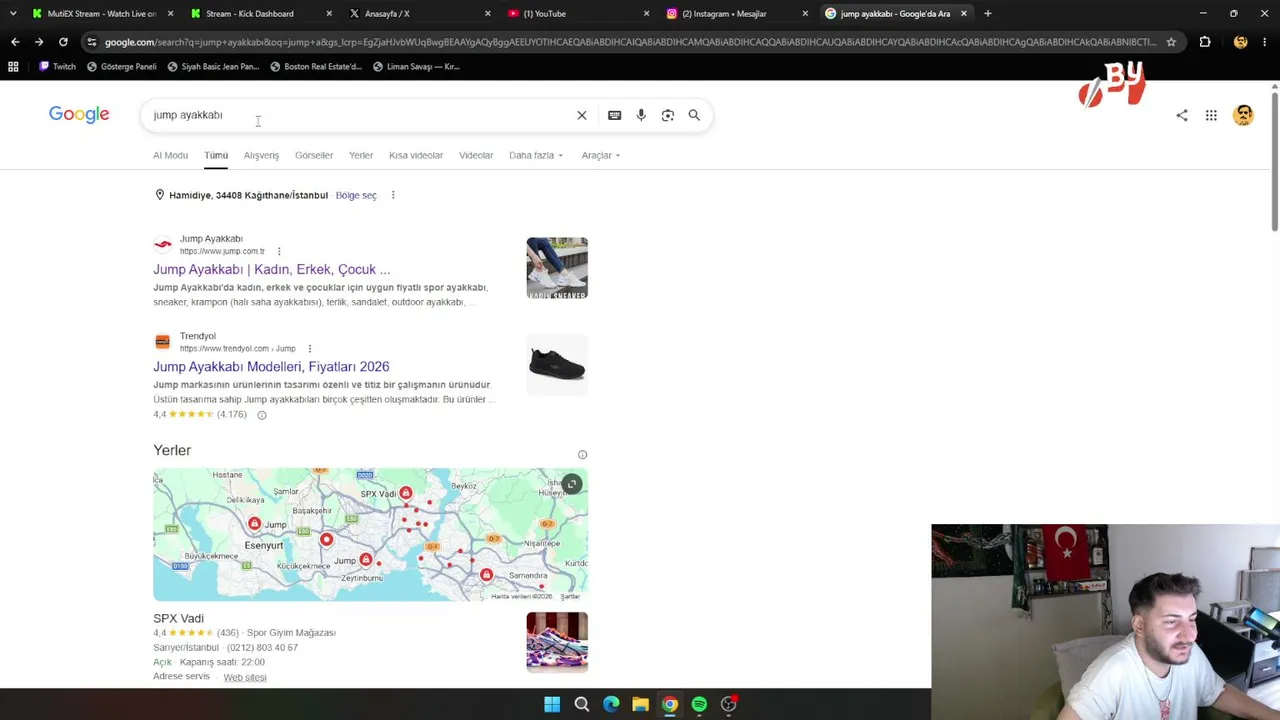Open the Liman Savaşı bookmark
Screen dimensions: 1280x720
416,67
